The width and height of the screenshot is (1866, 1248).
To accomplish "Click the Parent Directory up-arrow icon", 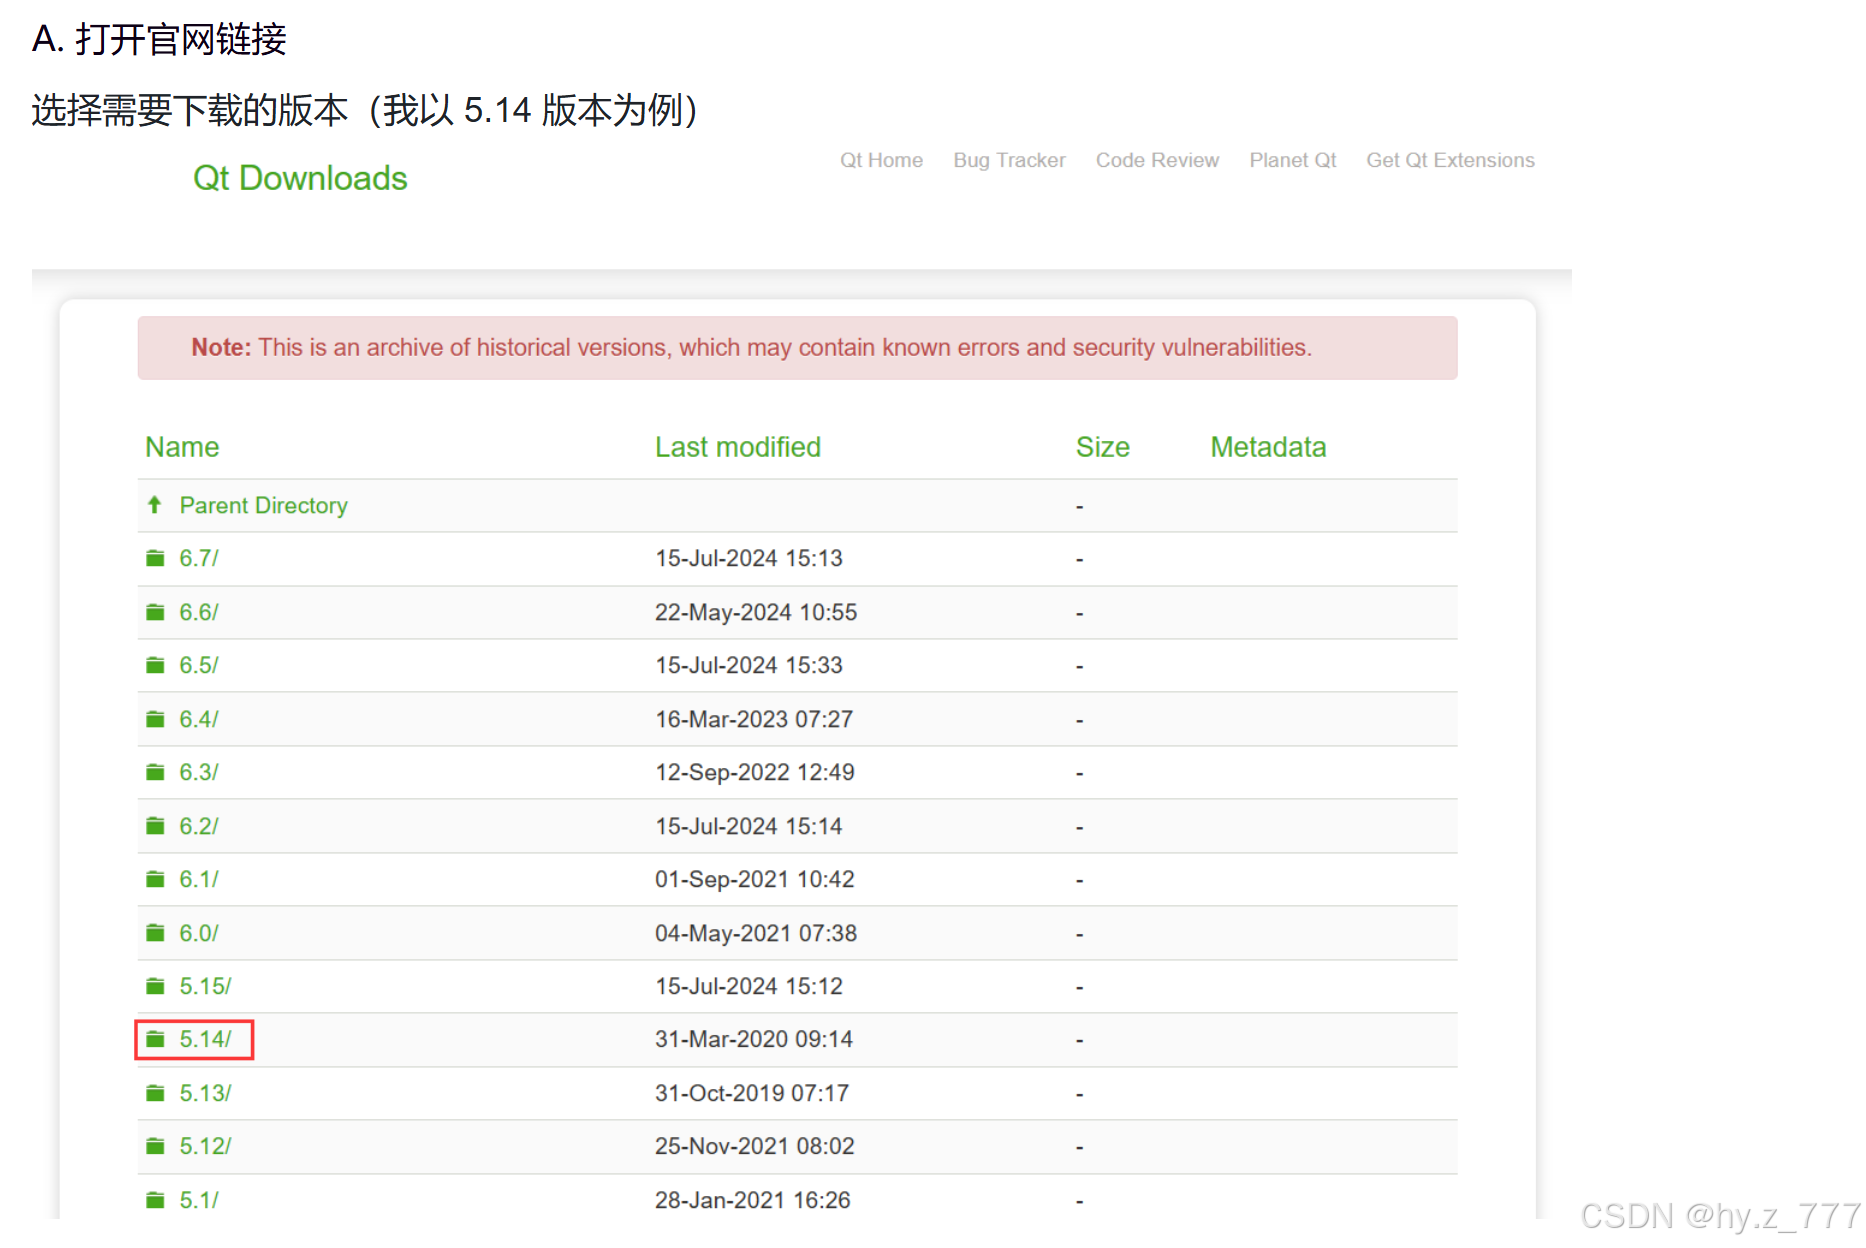I will coord(155,505).
